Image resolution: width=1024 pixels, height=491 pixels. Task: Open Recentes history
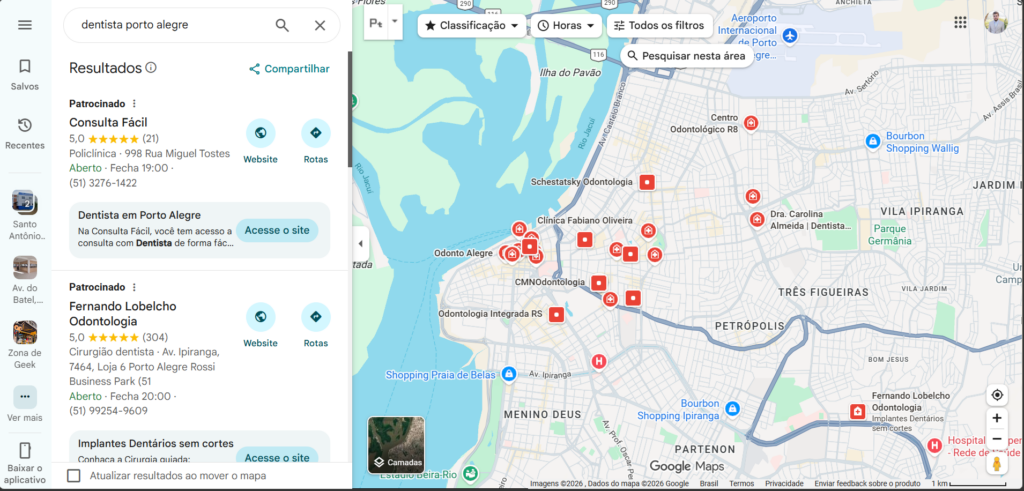point(25,134)
